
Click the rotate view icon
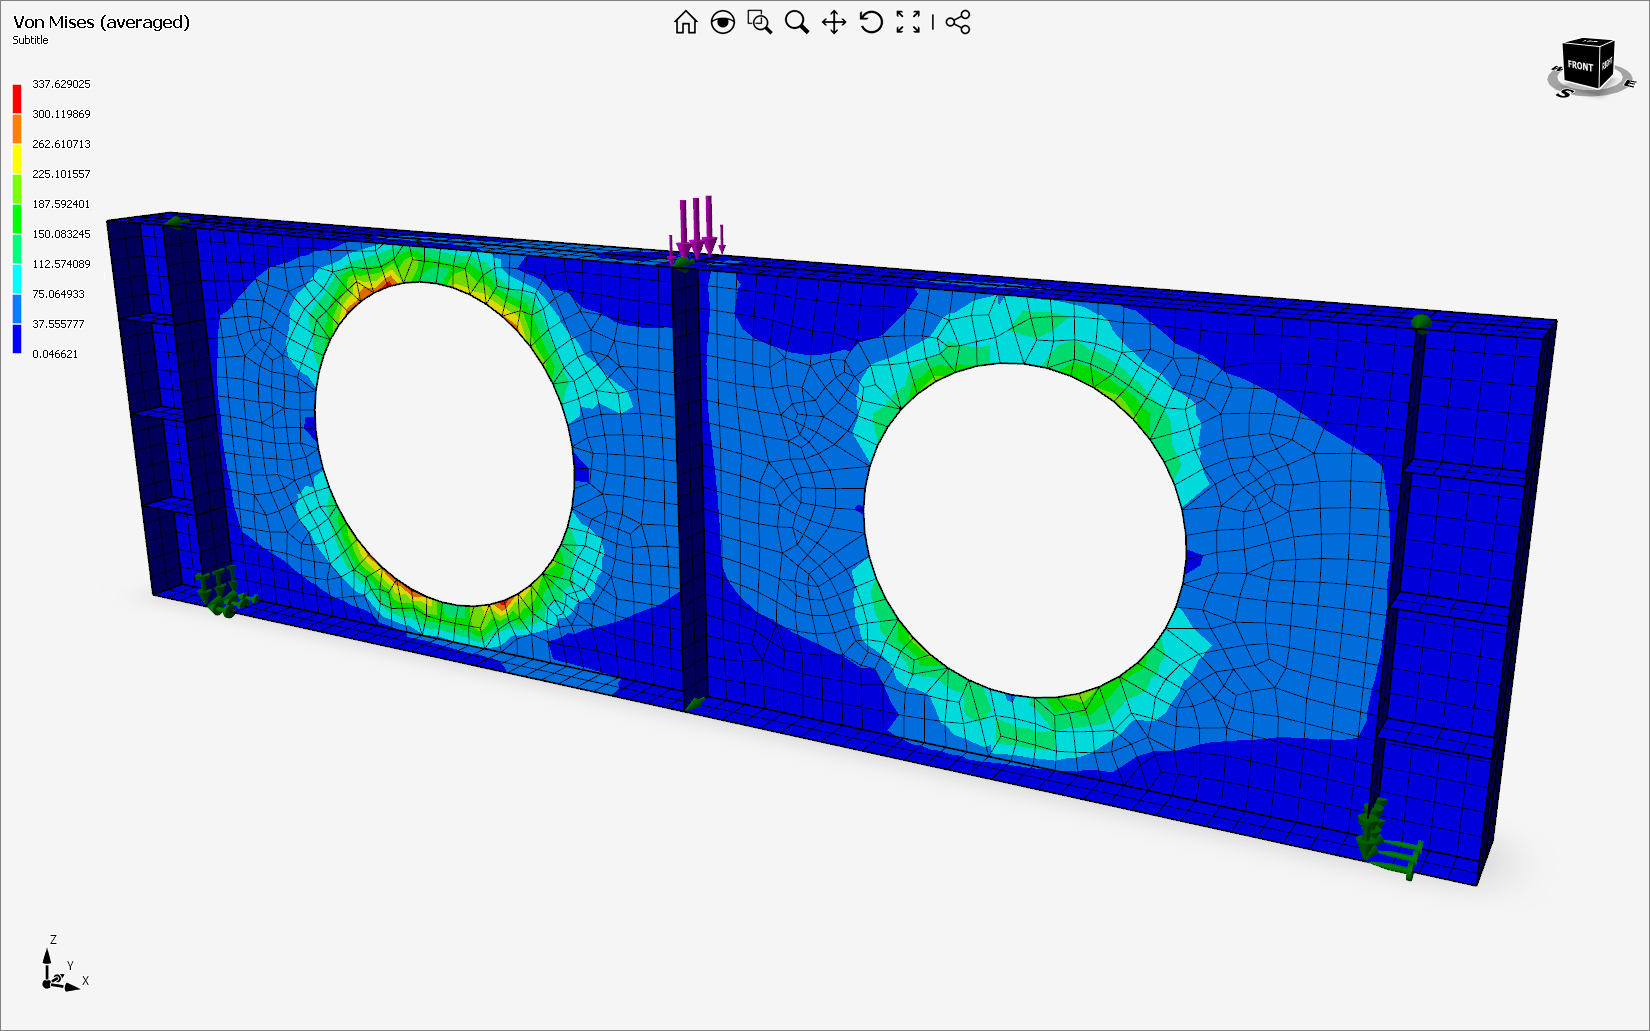[x=871, y=22]
